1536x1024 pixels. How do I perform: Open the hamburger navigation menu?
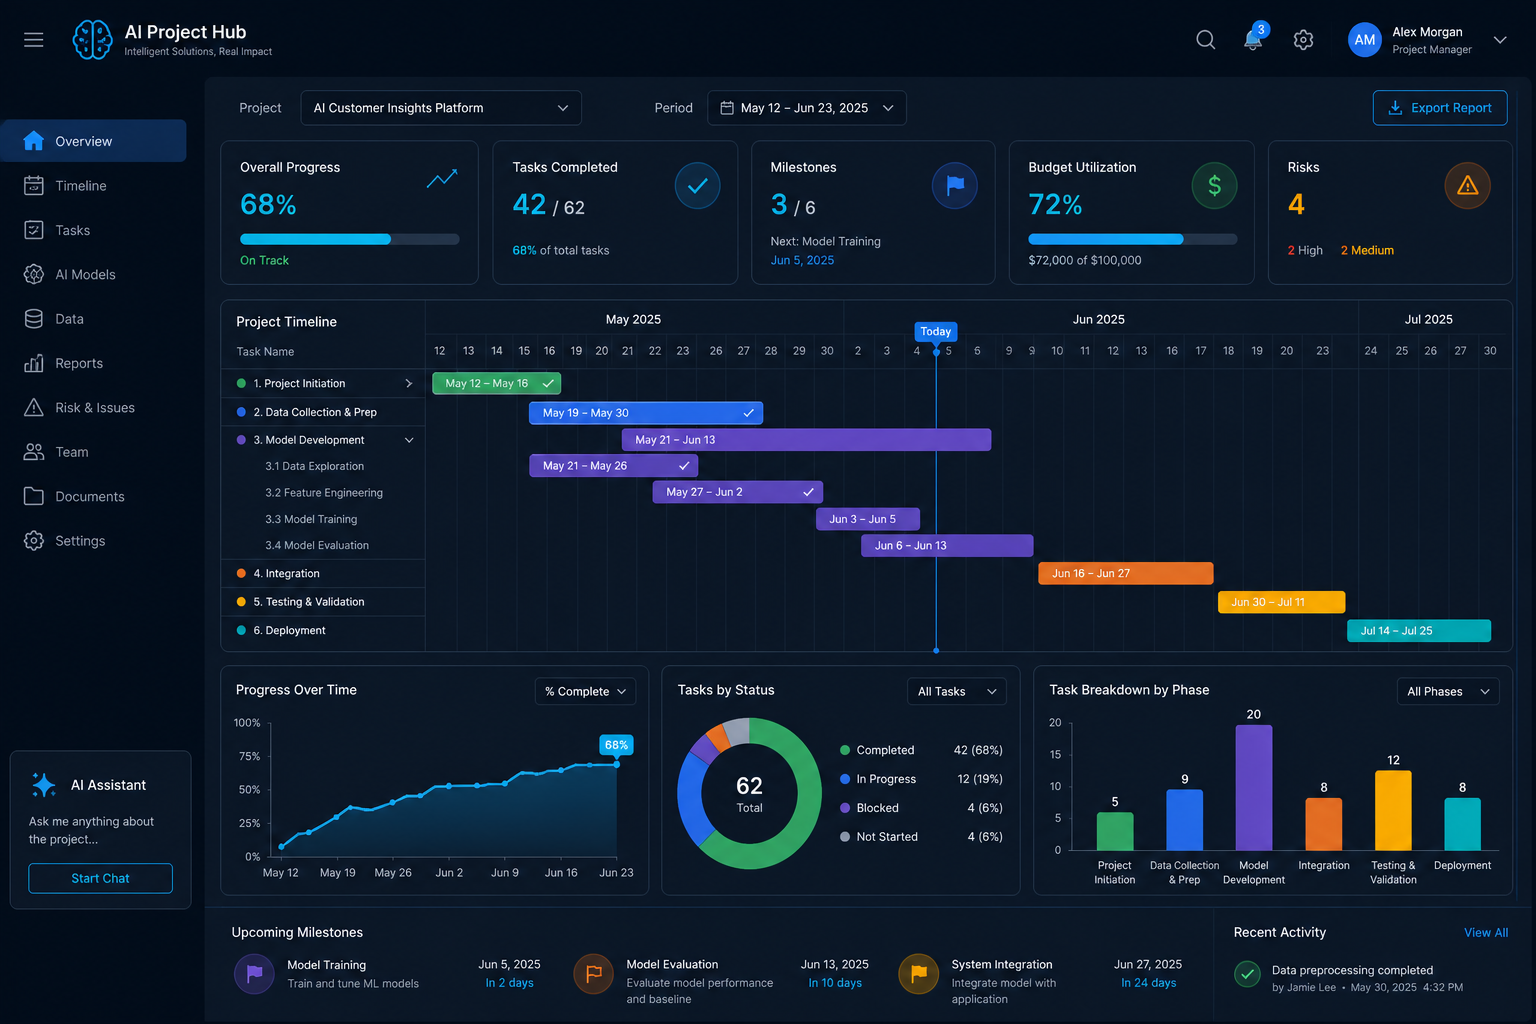pos(34,40)
